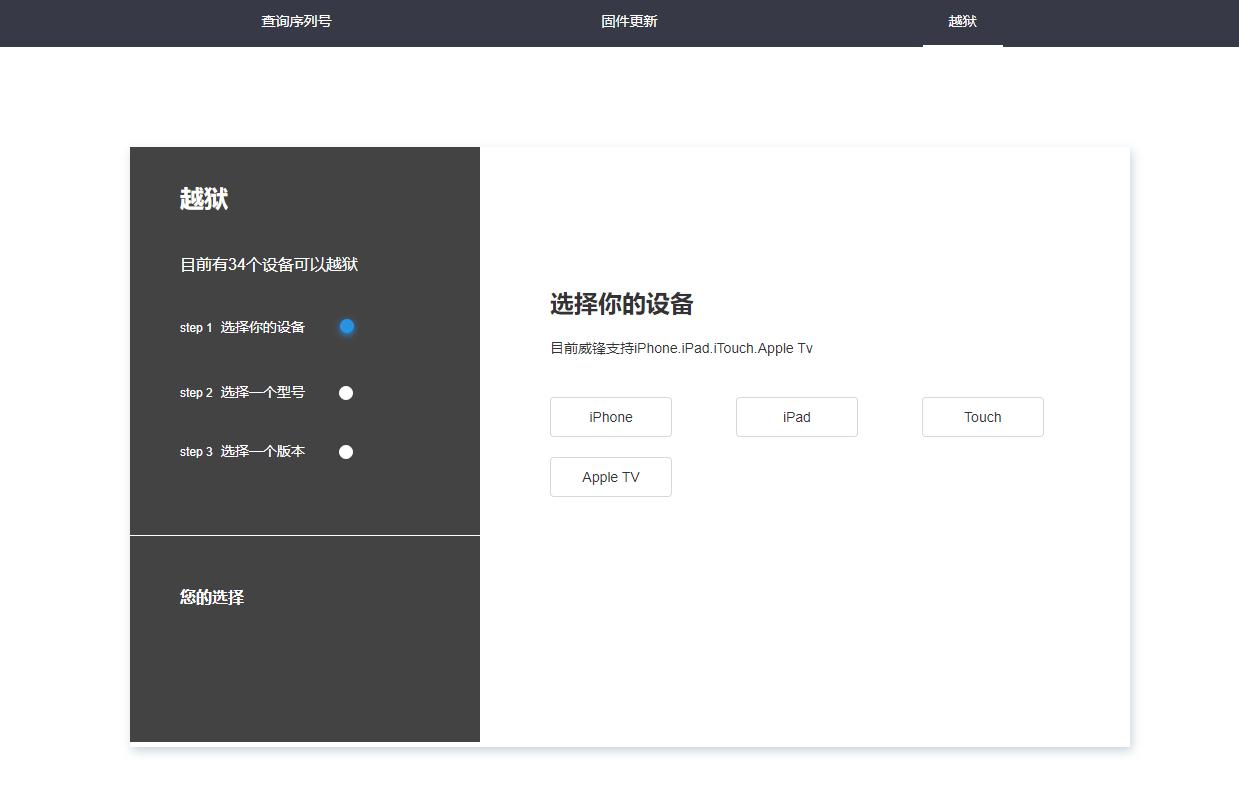Screen dimensions: 1239x800
Task: Click the 越狱 sidebar heading
Action: click(x=204, y=199)
